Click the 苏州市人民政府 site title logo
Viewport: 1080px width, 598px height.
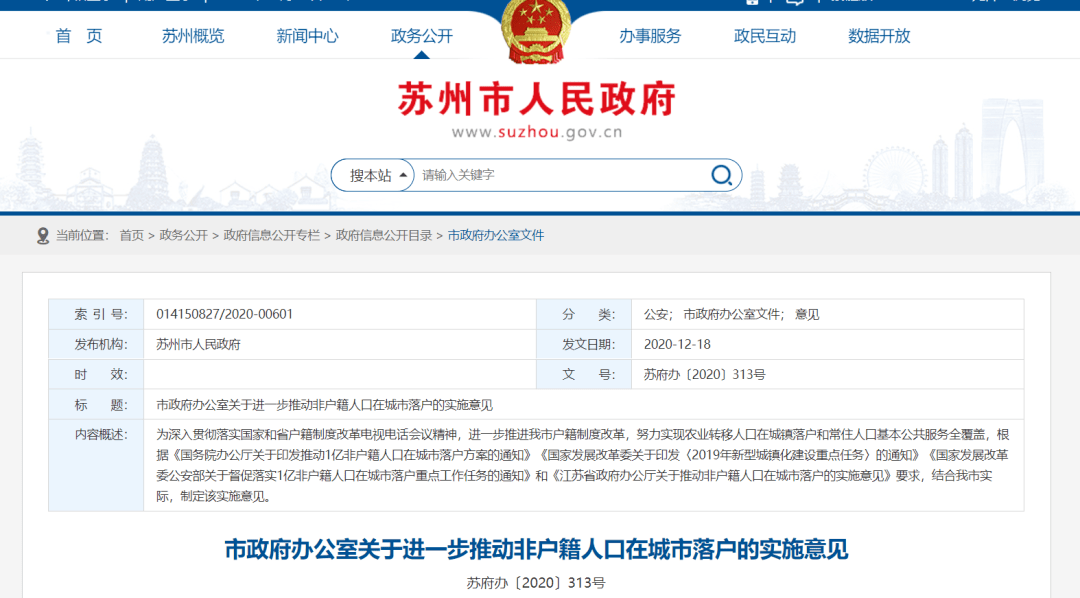click(x=537, y=99)
